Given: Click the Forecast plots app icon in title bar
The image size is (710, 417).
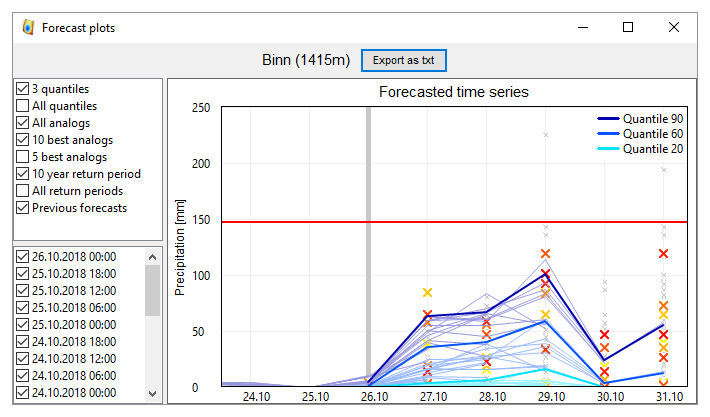Looking at the screenshot, I should click(x=27, y=27).
